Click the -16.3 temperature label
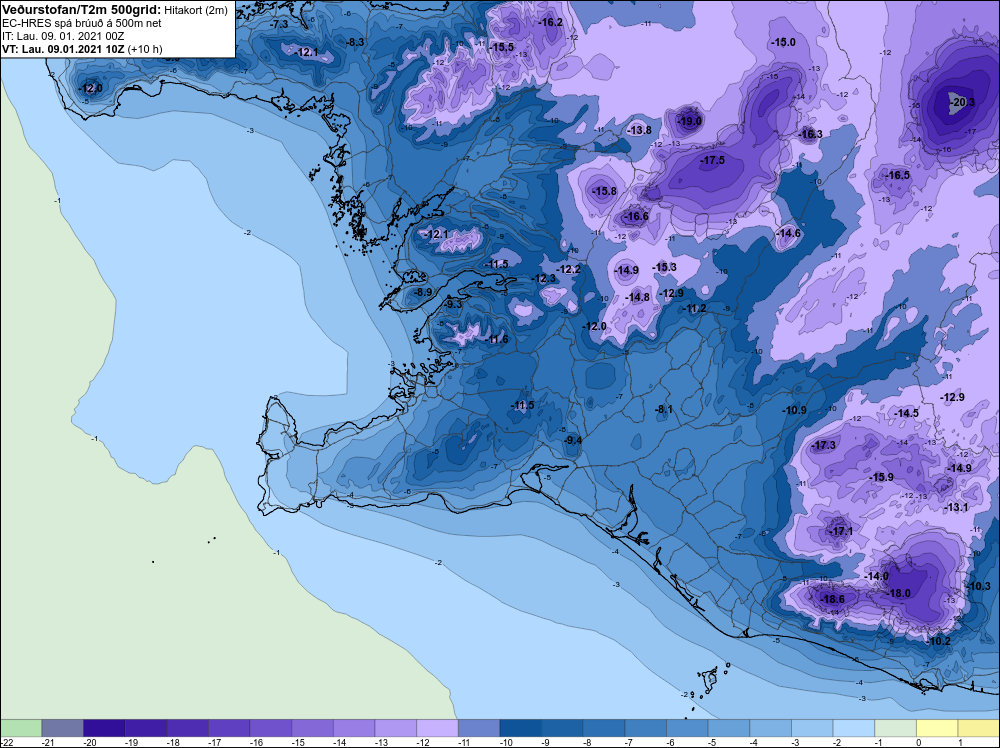This screenshot has height=748, width=1000. [810, 135]
